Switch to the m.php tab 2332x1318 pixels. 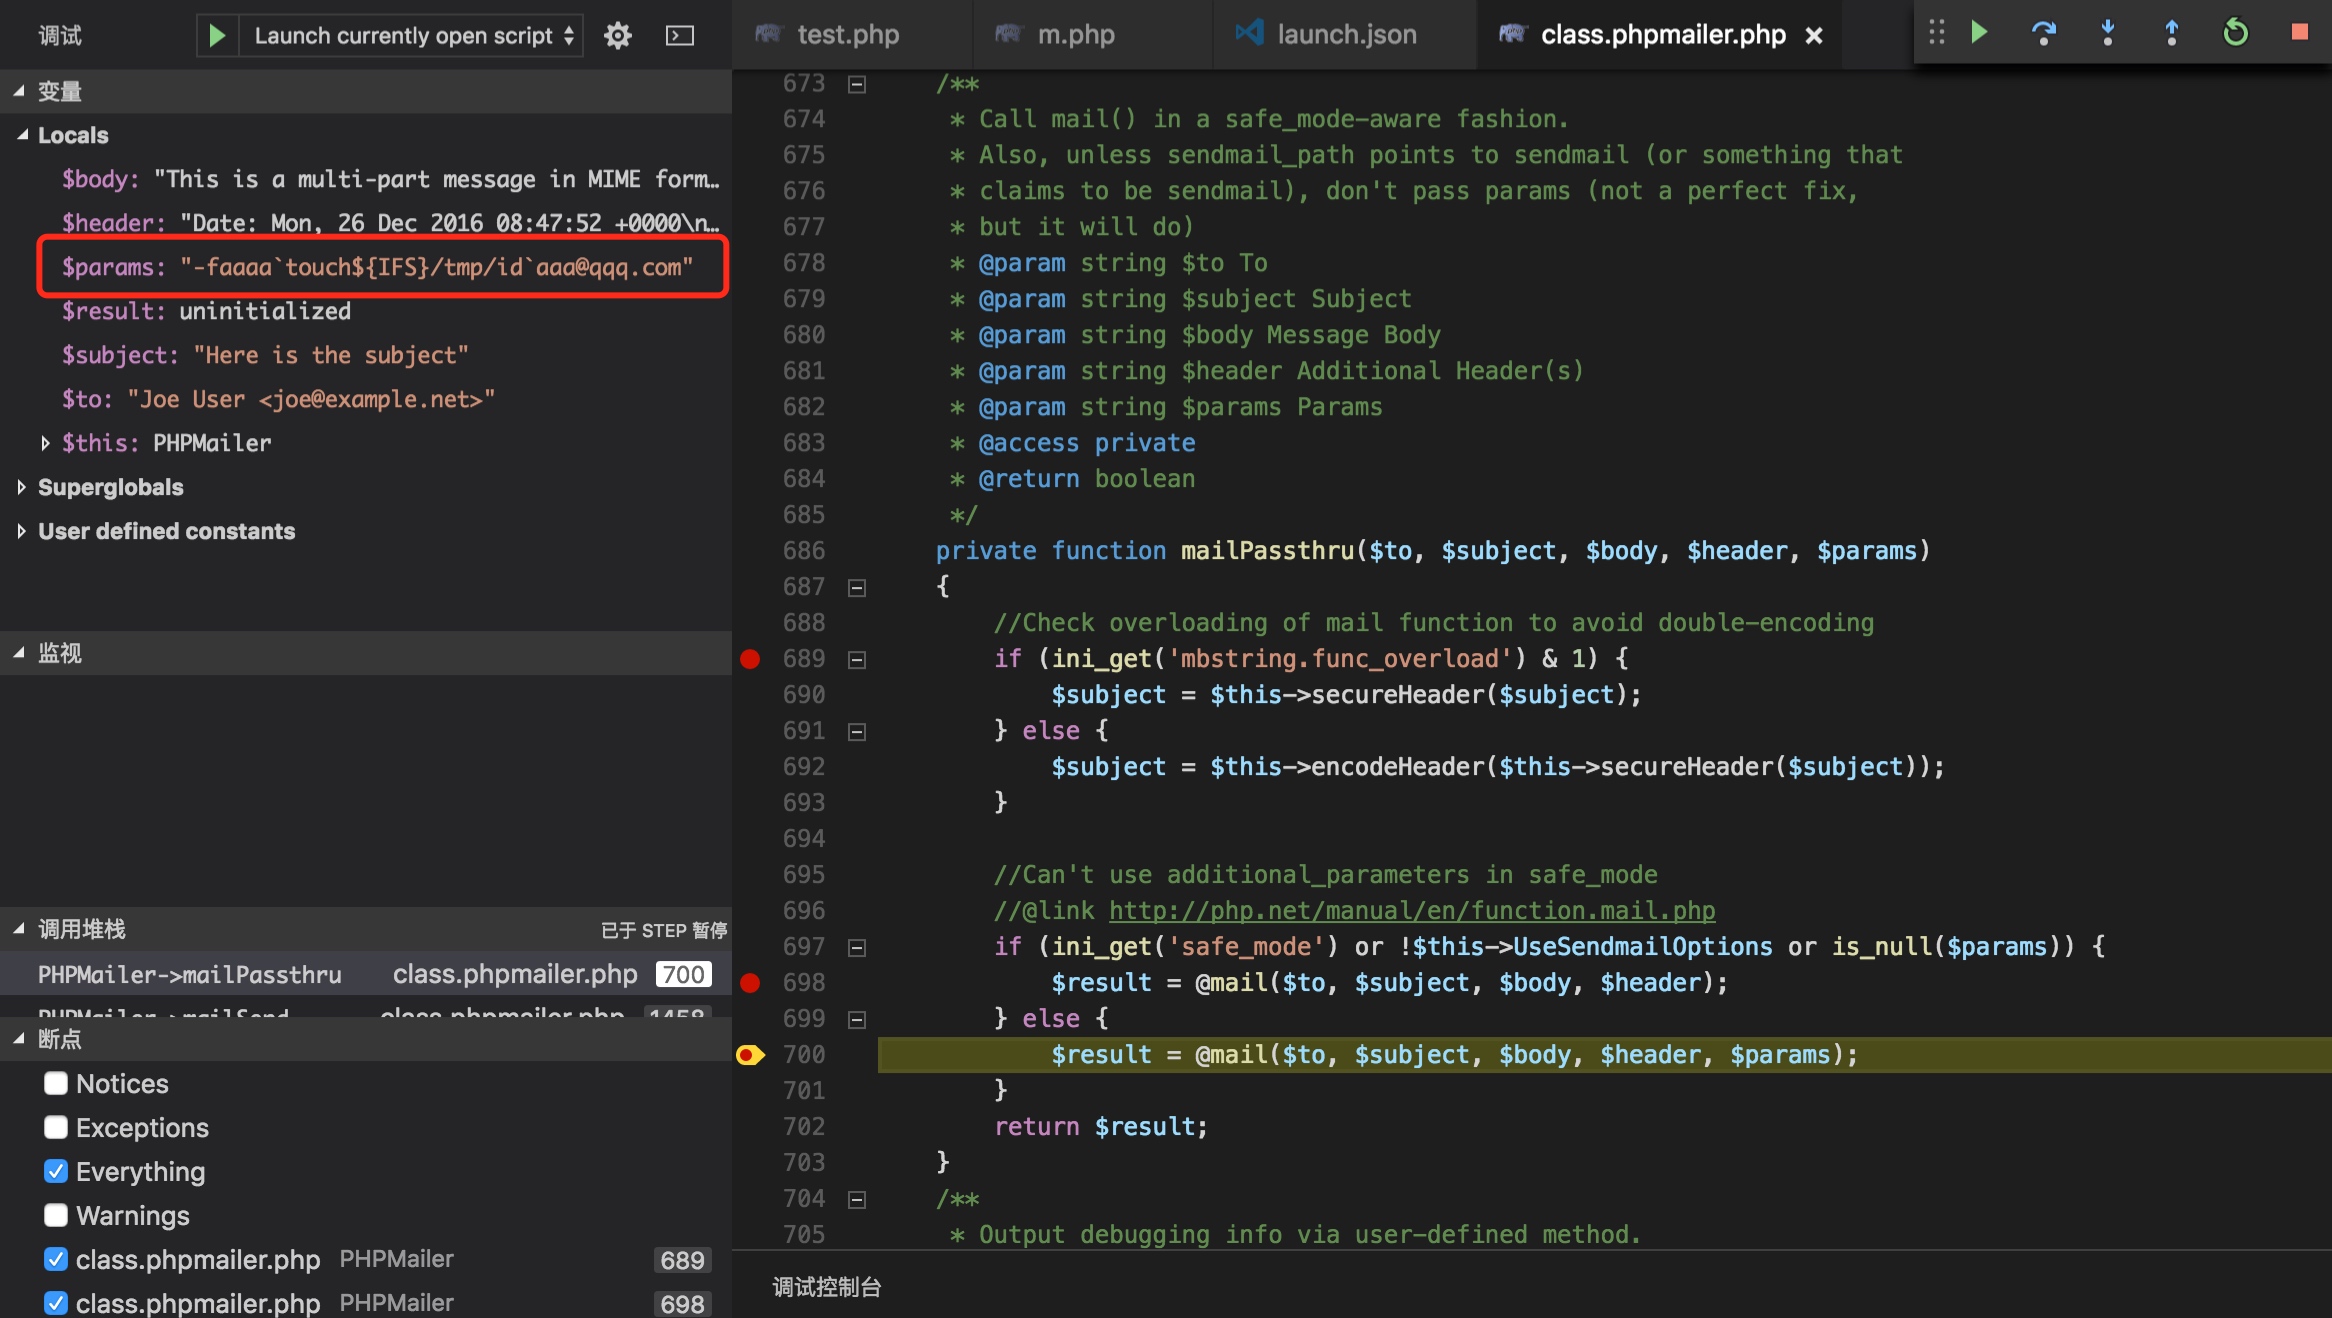(x=1092, y=35)
